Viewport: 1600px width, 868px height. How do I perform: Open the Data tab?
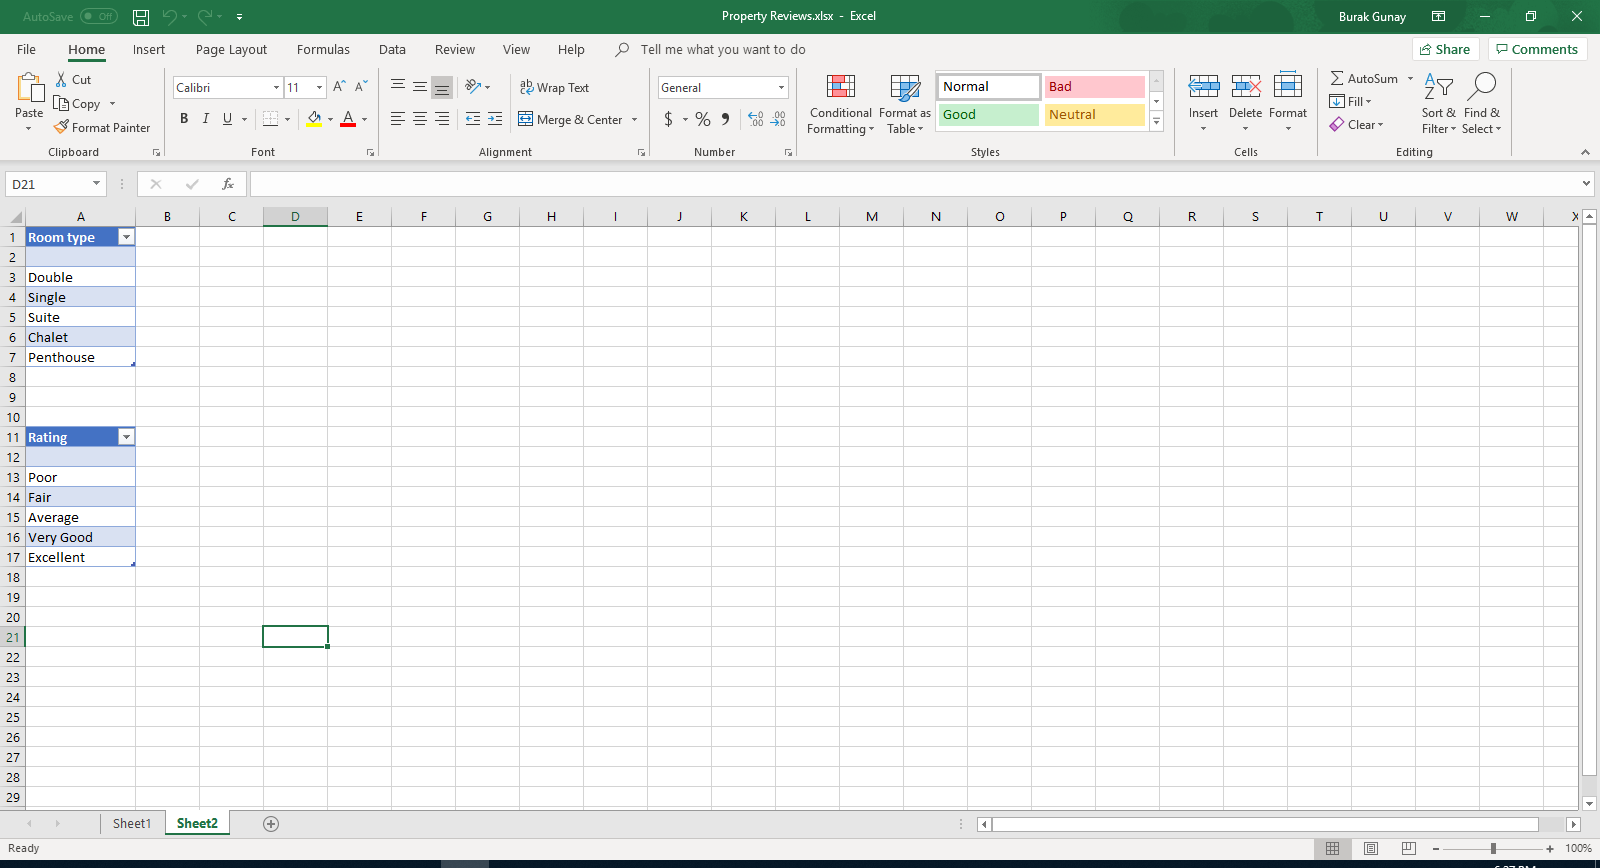[x=392, y=49]
